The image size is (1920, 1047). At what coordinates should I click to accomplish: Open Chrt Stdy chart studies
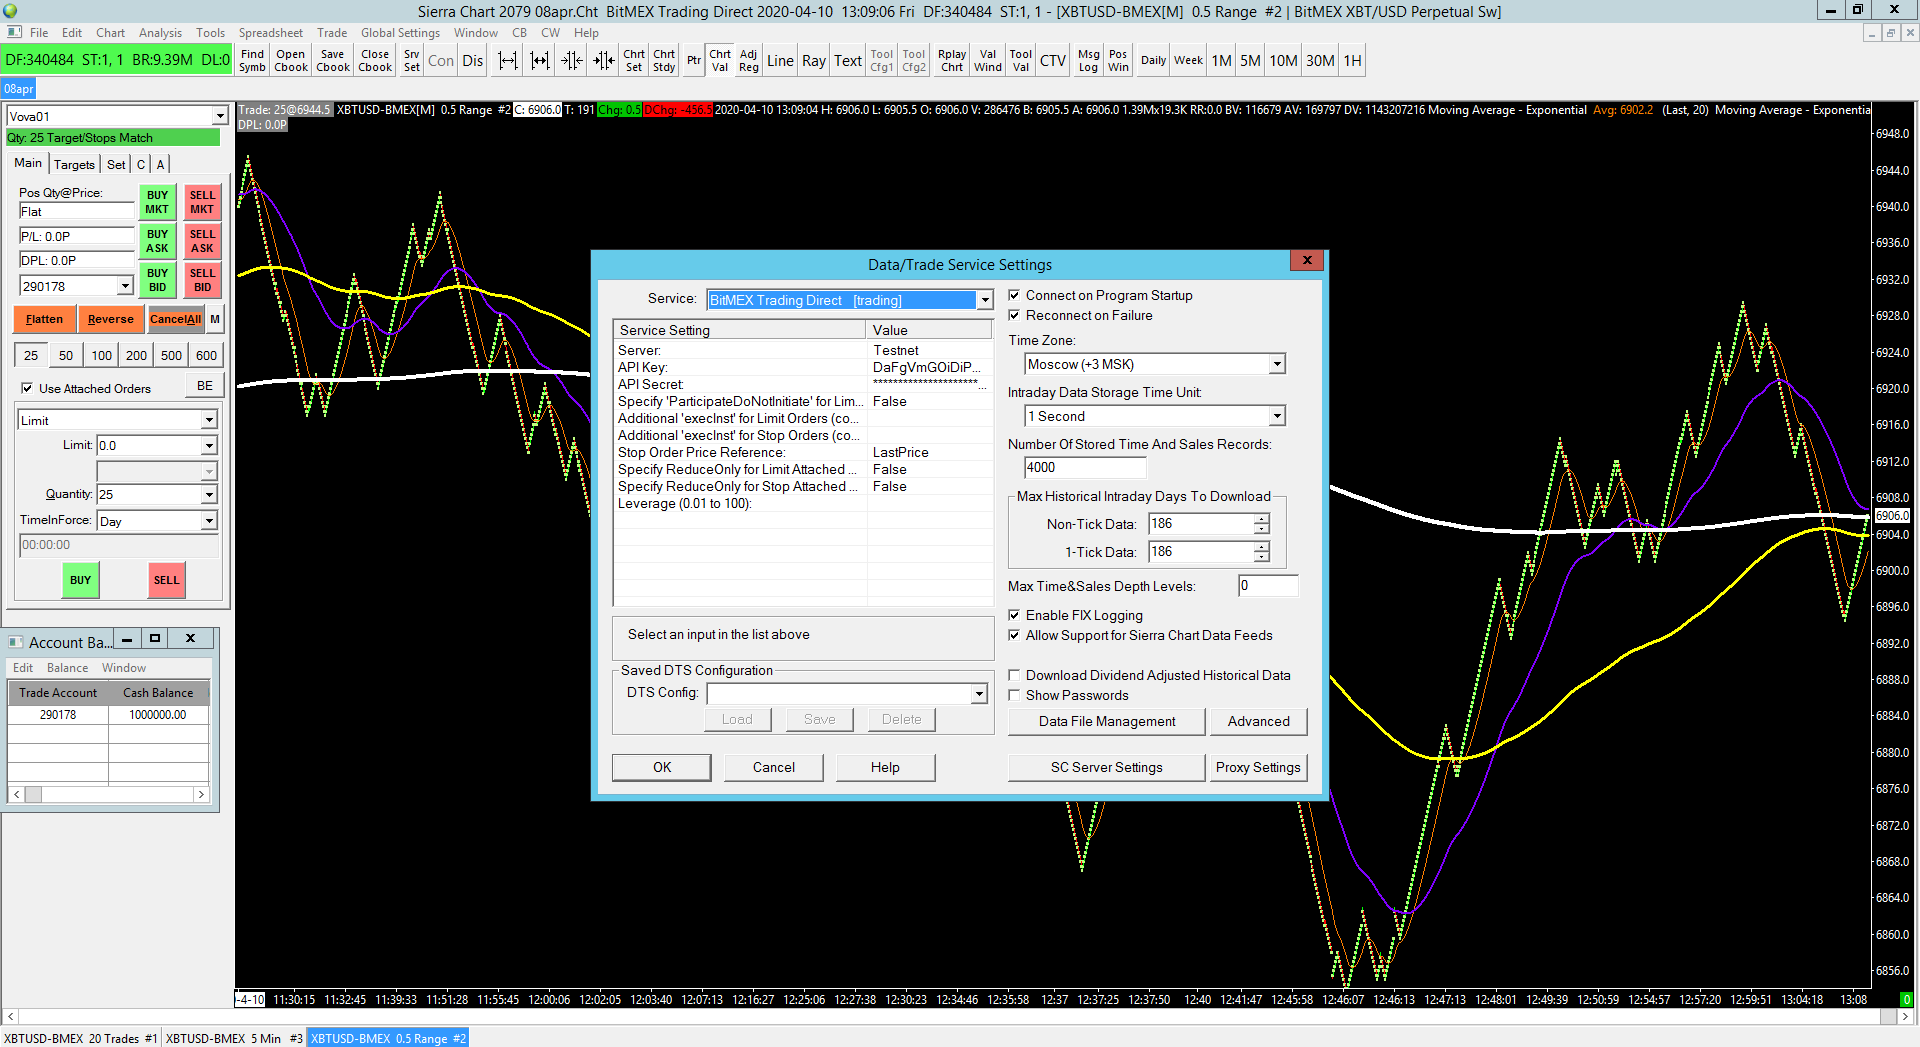tap(664, 61)
